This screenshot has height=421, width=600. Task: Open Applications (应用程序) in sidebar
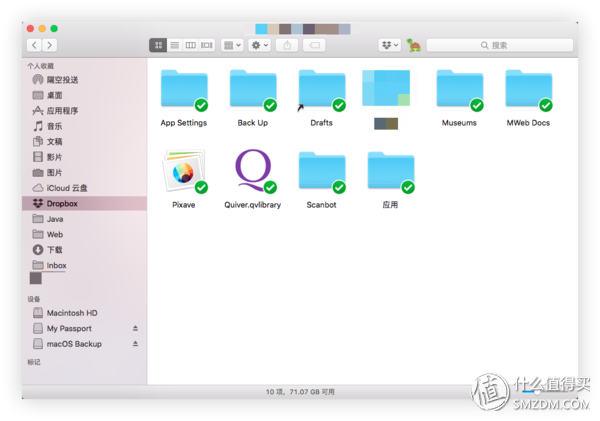click(x=84, y=111)
